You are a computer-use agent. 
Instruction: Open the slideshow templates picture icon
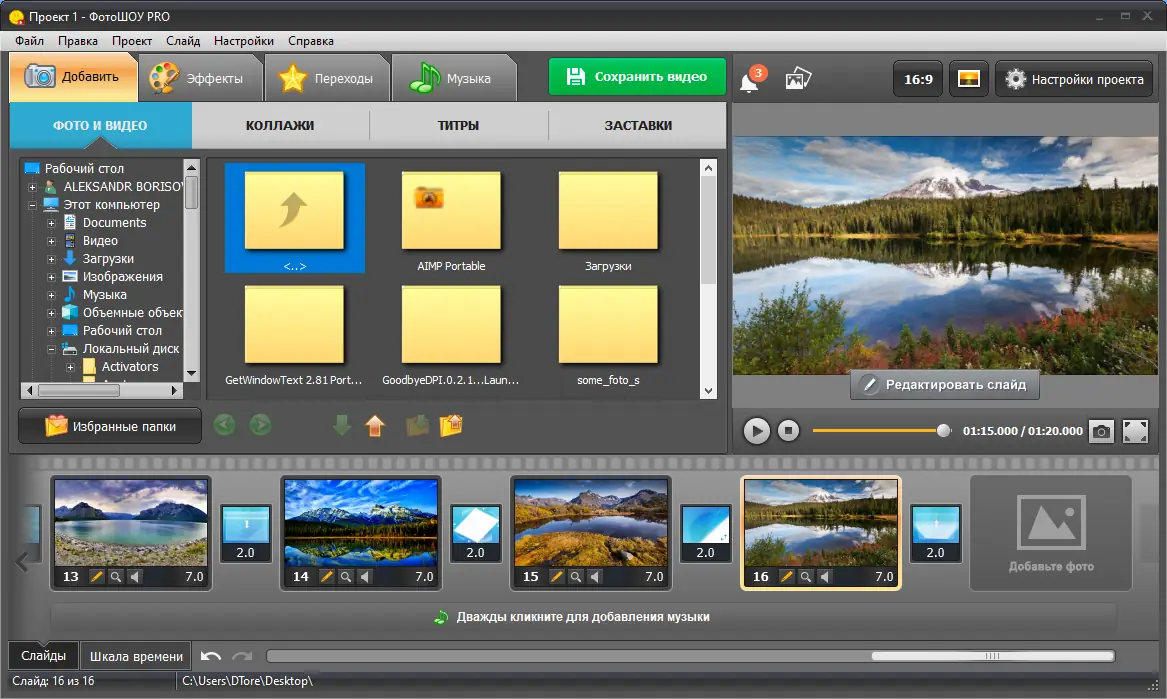pyautogui.click(x=798, y=78)
